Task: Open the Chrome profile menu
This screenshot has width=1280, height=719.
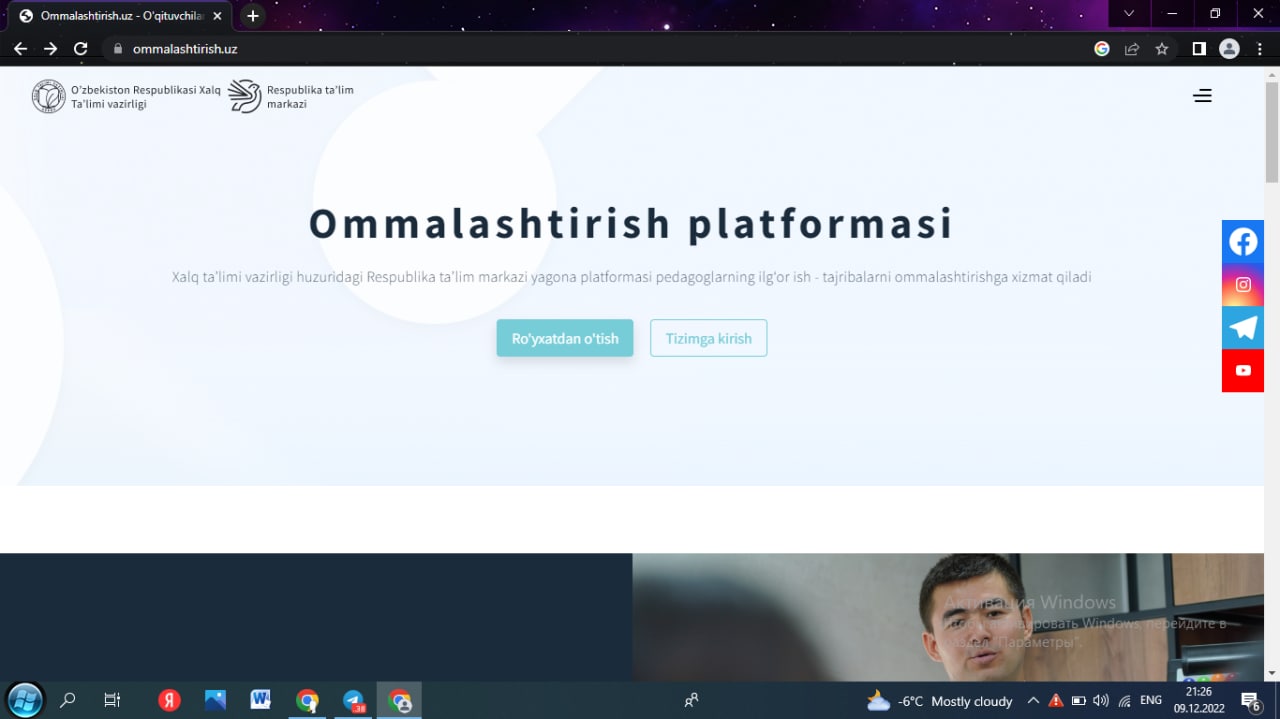Action: pyautogui.click(x=1228, y=48)
